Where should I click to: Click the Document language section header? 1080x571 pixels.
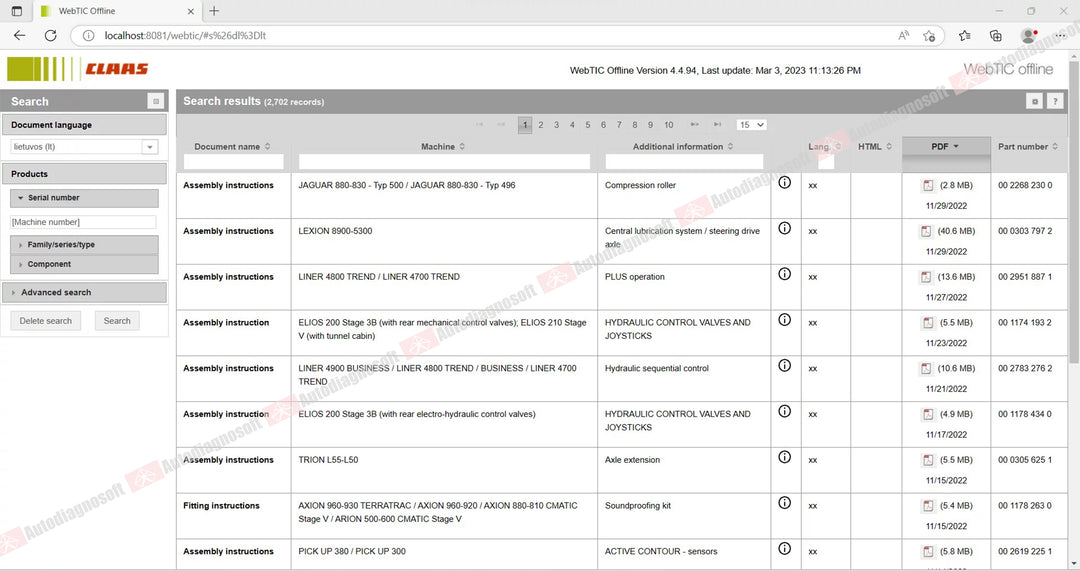[84, 125]
